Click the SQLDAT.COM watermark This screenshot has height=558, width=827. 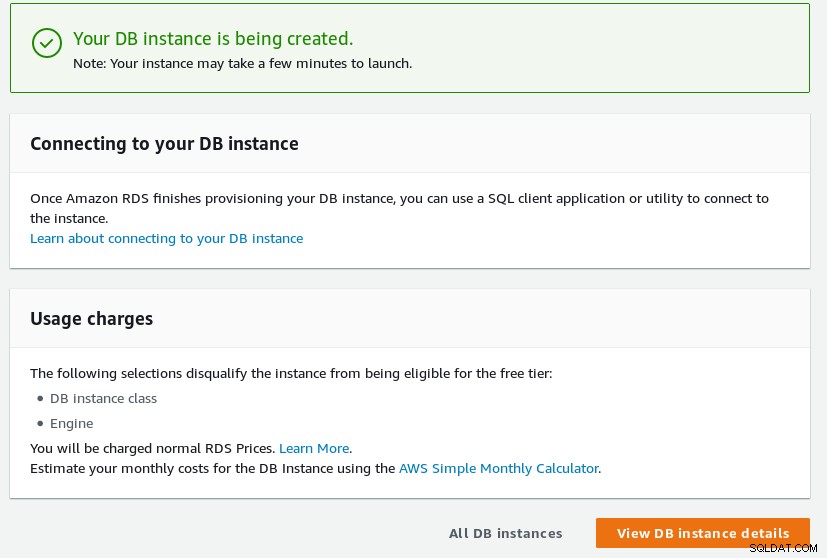783,549
